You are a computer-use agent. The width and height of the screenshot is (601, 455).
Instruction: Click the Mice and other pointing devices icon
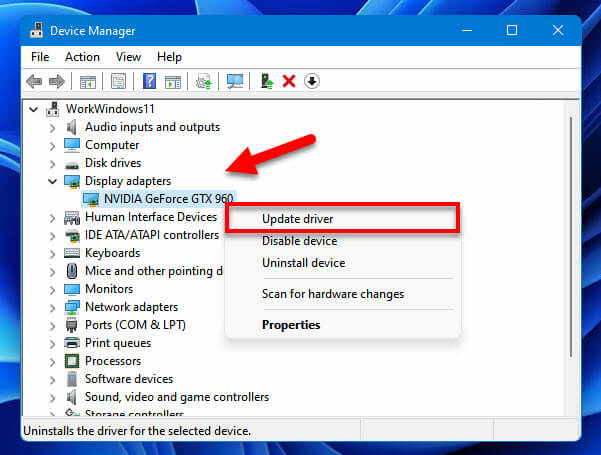point(72,271)
